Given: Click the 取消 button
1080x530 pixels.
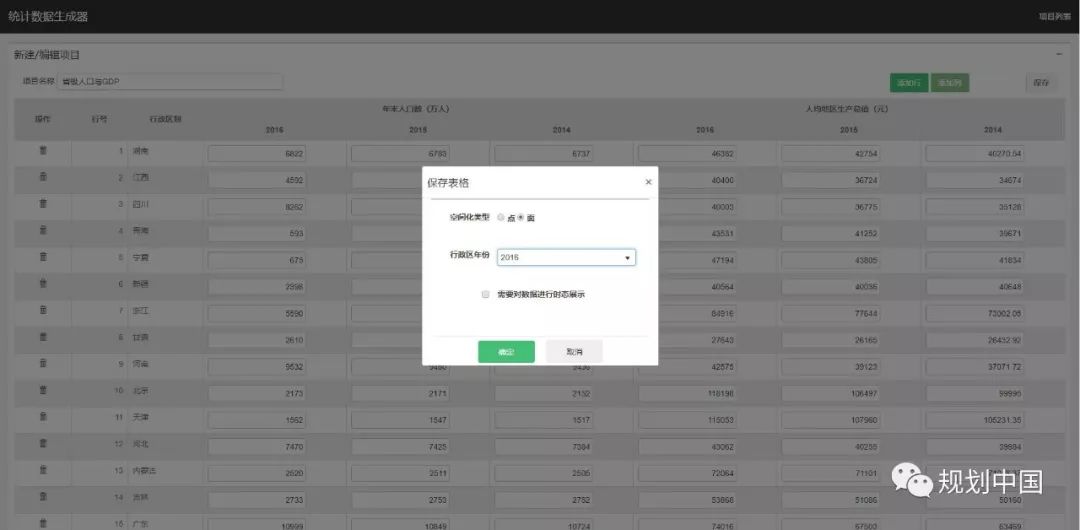Looking at the screenshot, I should click(x=574, y=352).
